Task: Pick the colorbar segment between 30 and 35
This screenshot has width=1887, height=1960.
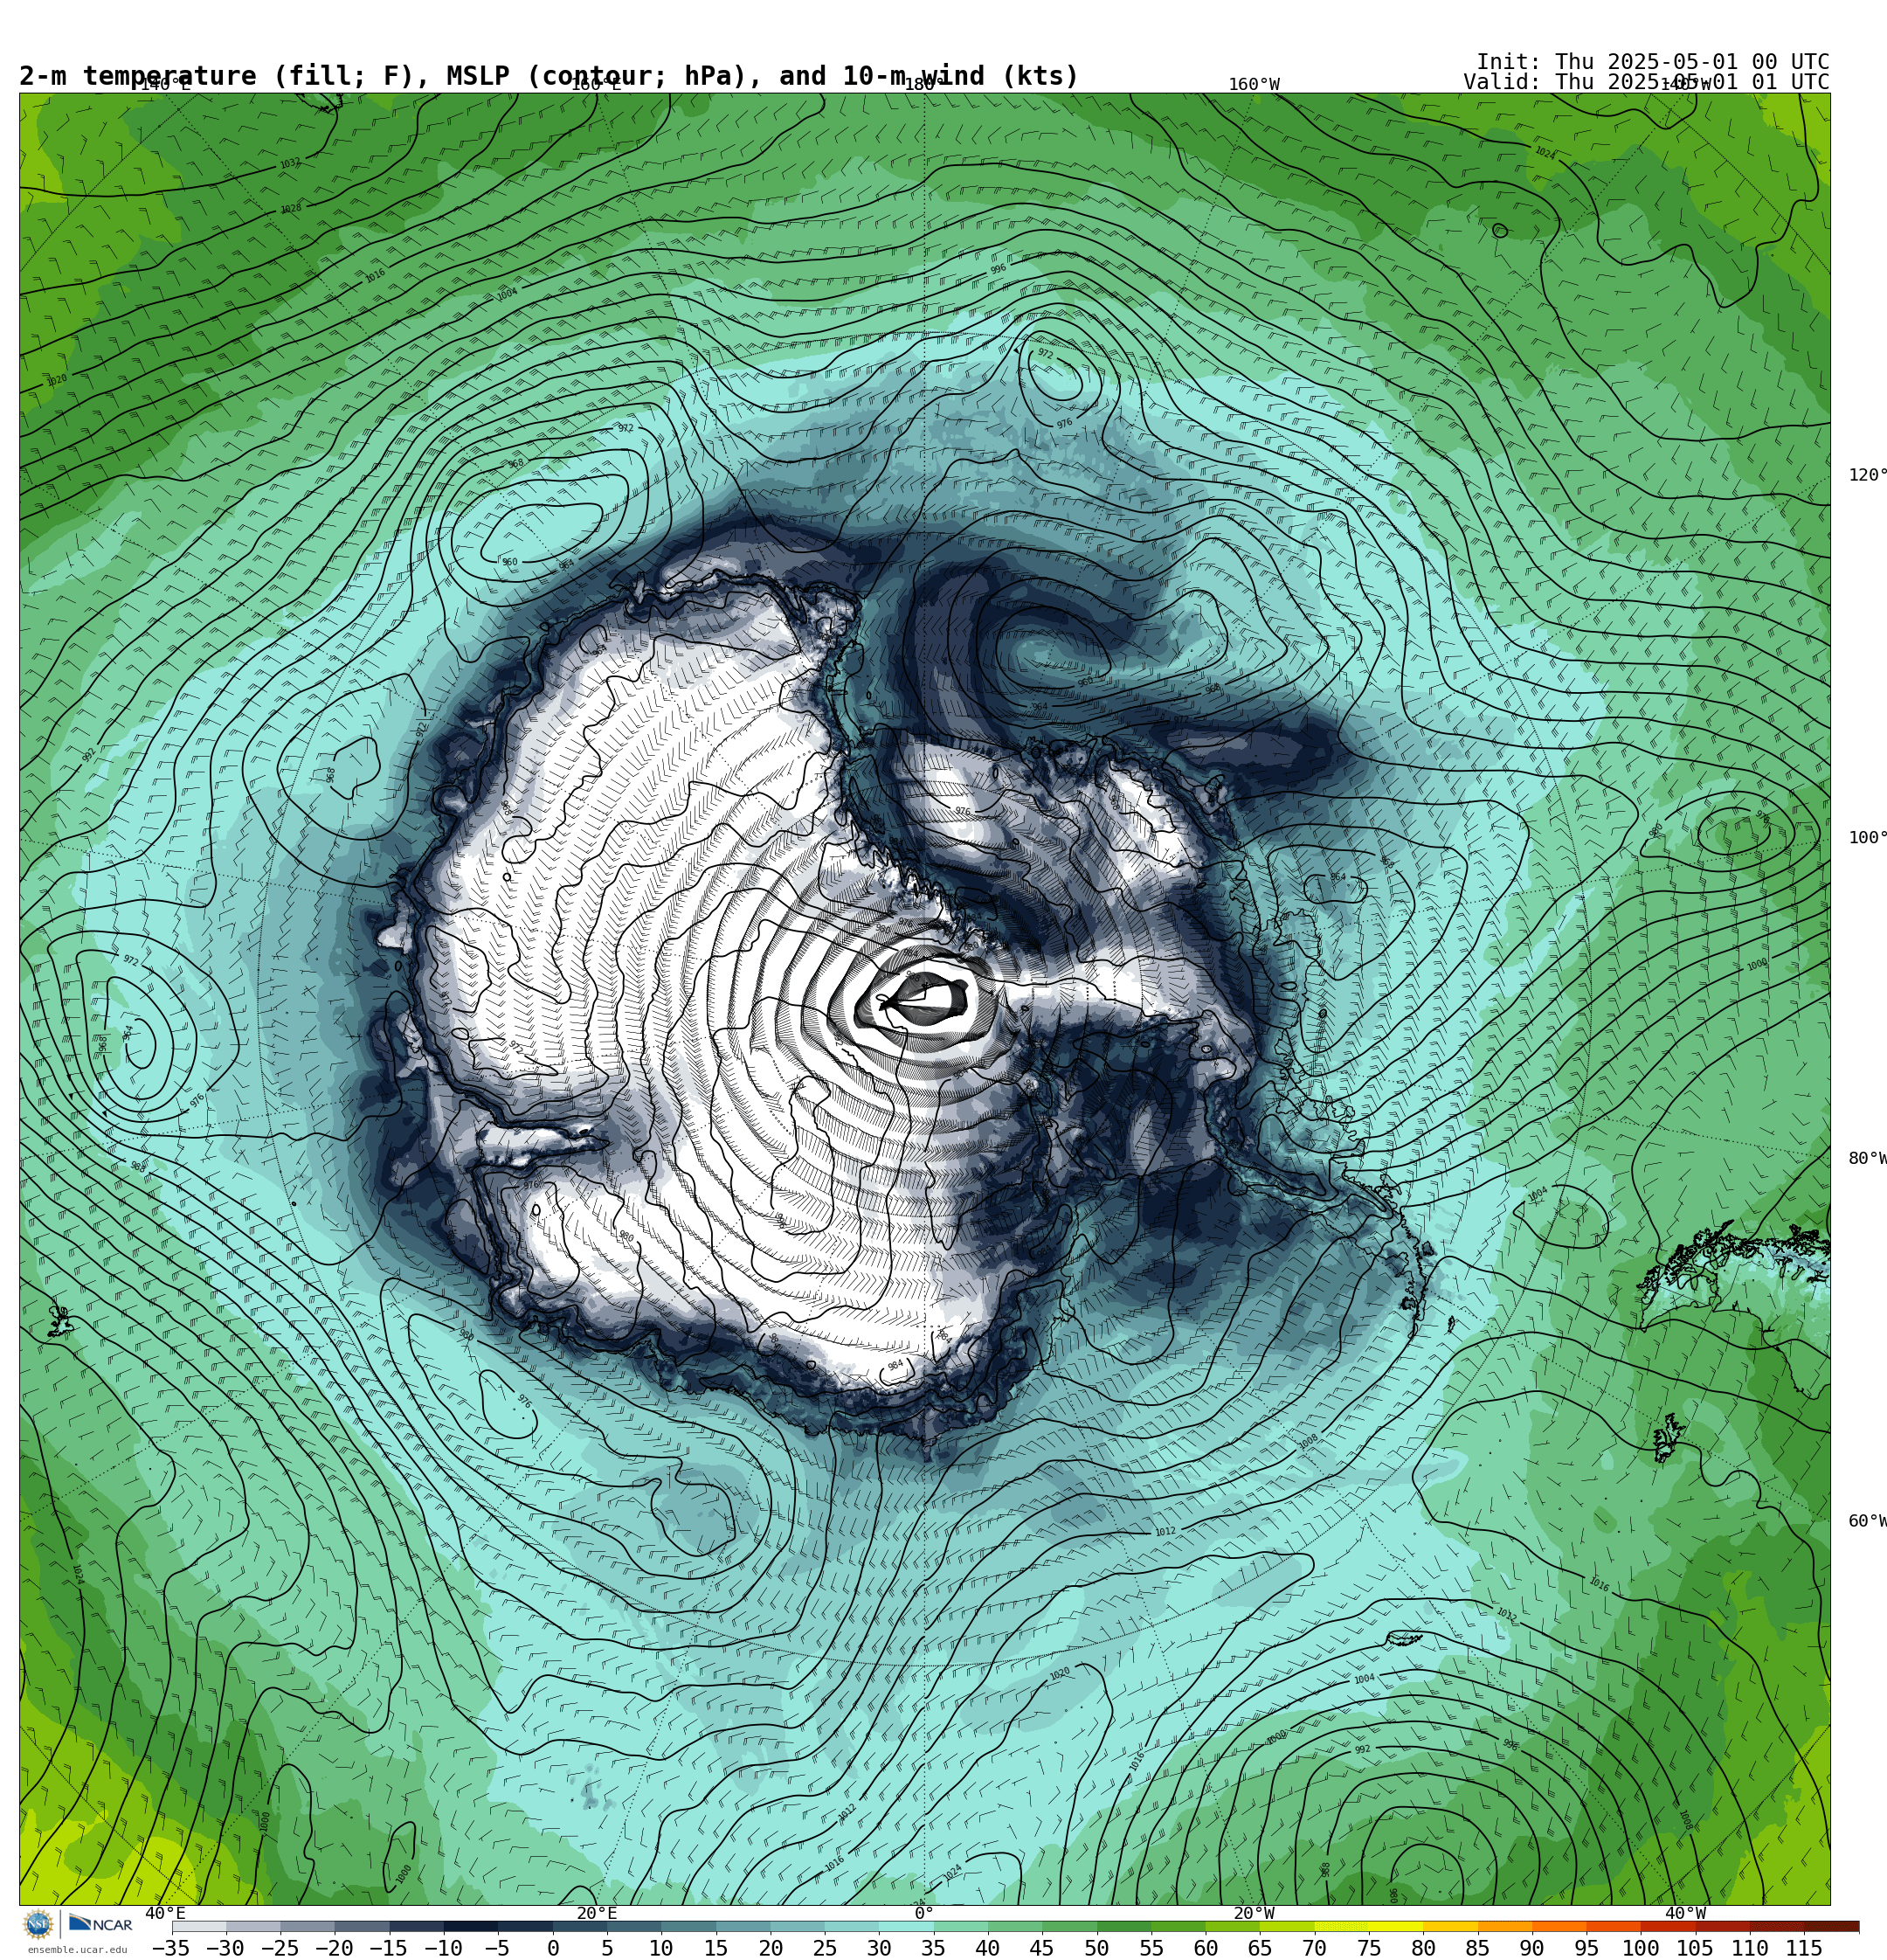Action: (x=906, y=1926)
